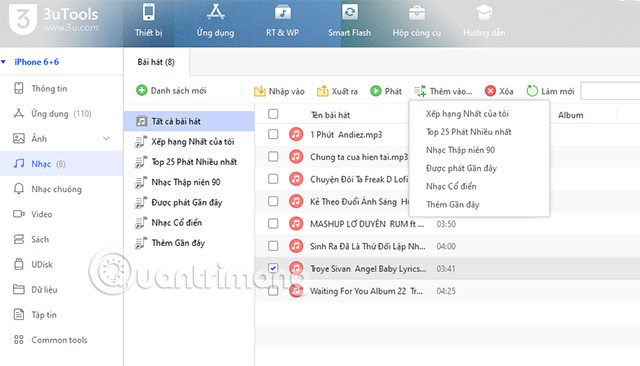Image resolution: width=640 pixels, height=366 pixels.
Task: Choose Nhạc Thập niên 90 in dropdown menu
Action: point(479,150)
